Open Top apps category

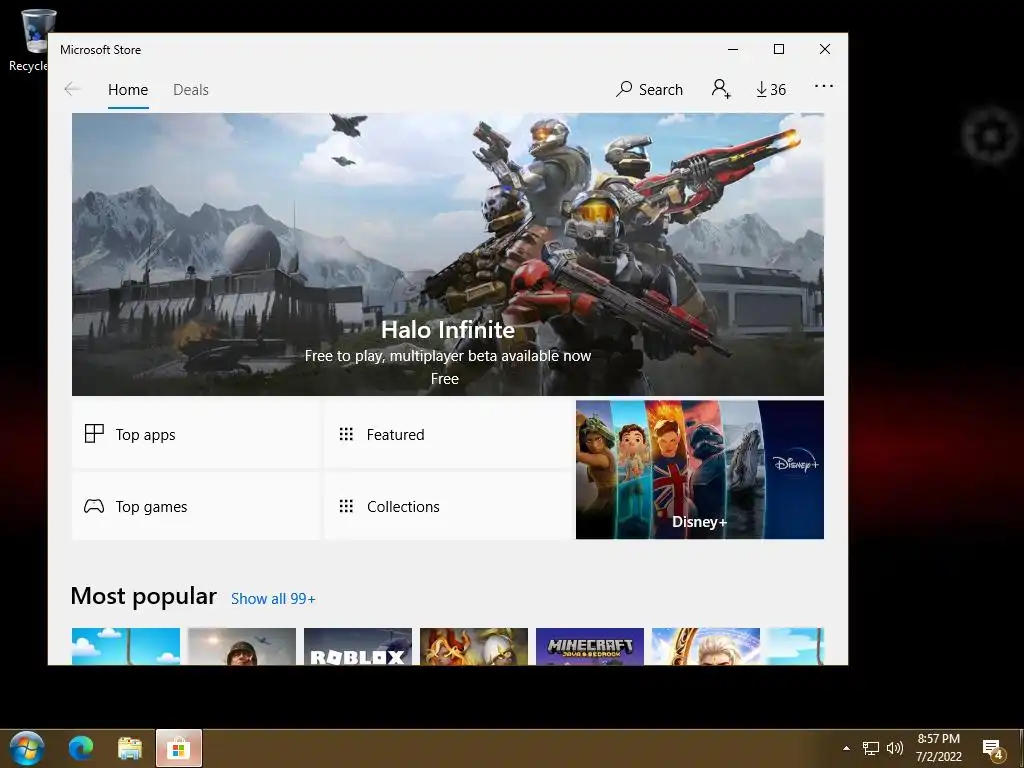(195, 434)
